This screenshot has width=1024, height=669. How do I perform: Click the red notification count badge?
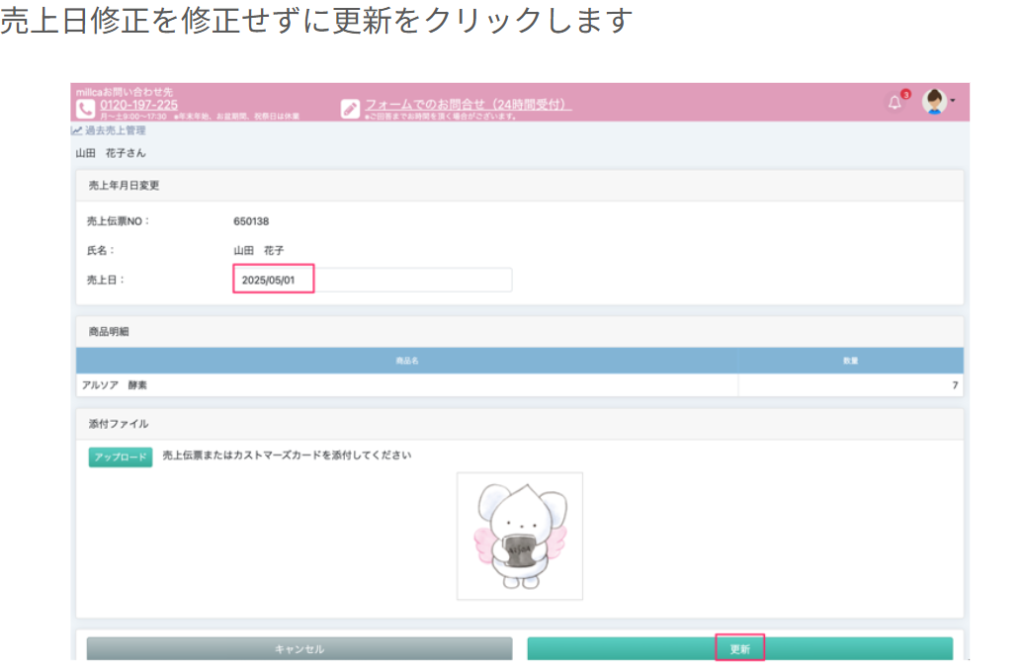coord(905,95)
